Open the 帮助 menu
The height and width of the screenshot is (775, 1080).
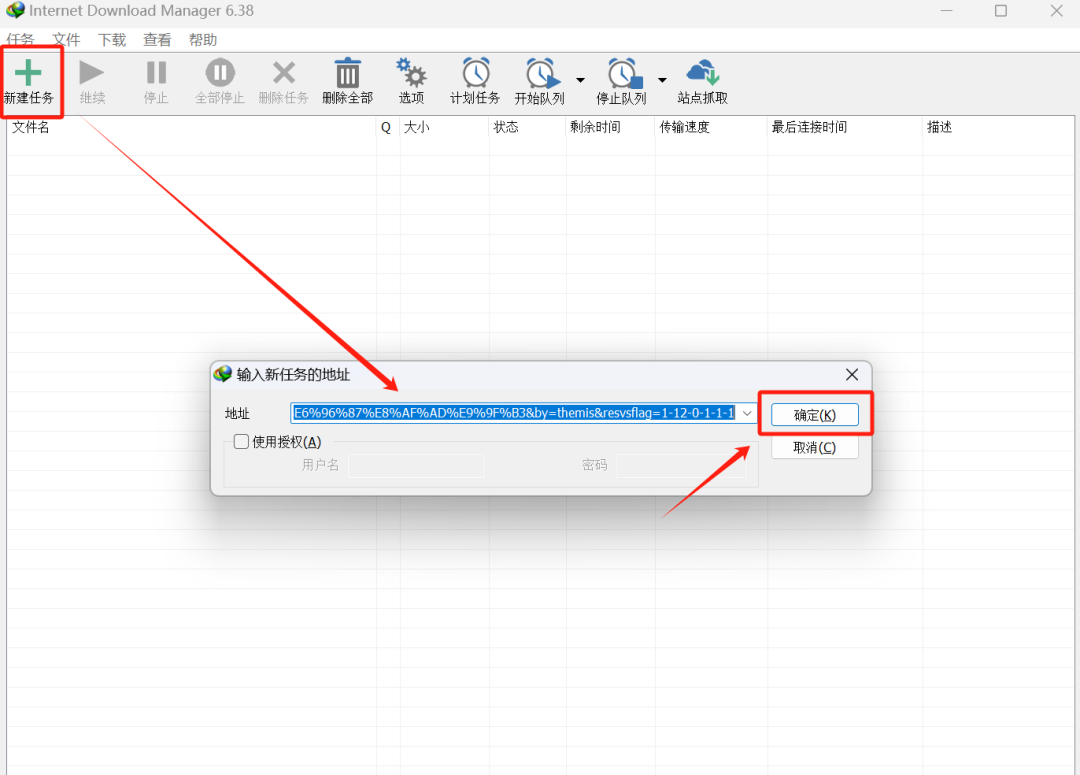(x=202, y=40)
